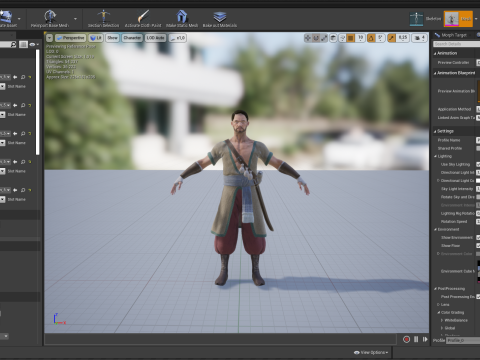Click the Directional Light Color swatch
The height and width of the screenshot is (360, 480).
coord(478,181)
